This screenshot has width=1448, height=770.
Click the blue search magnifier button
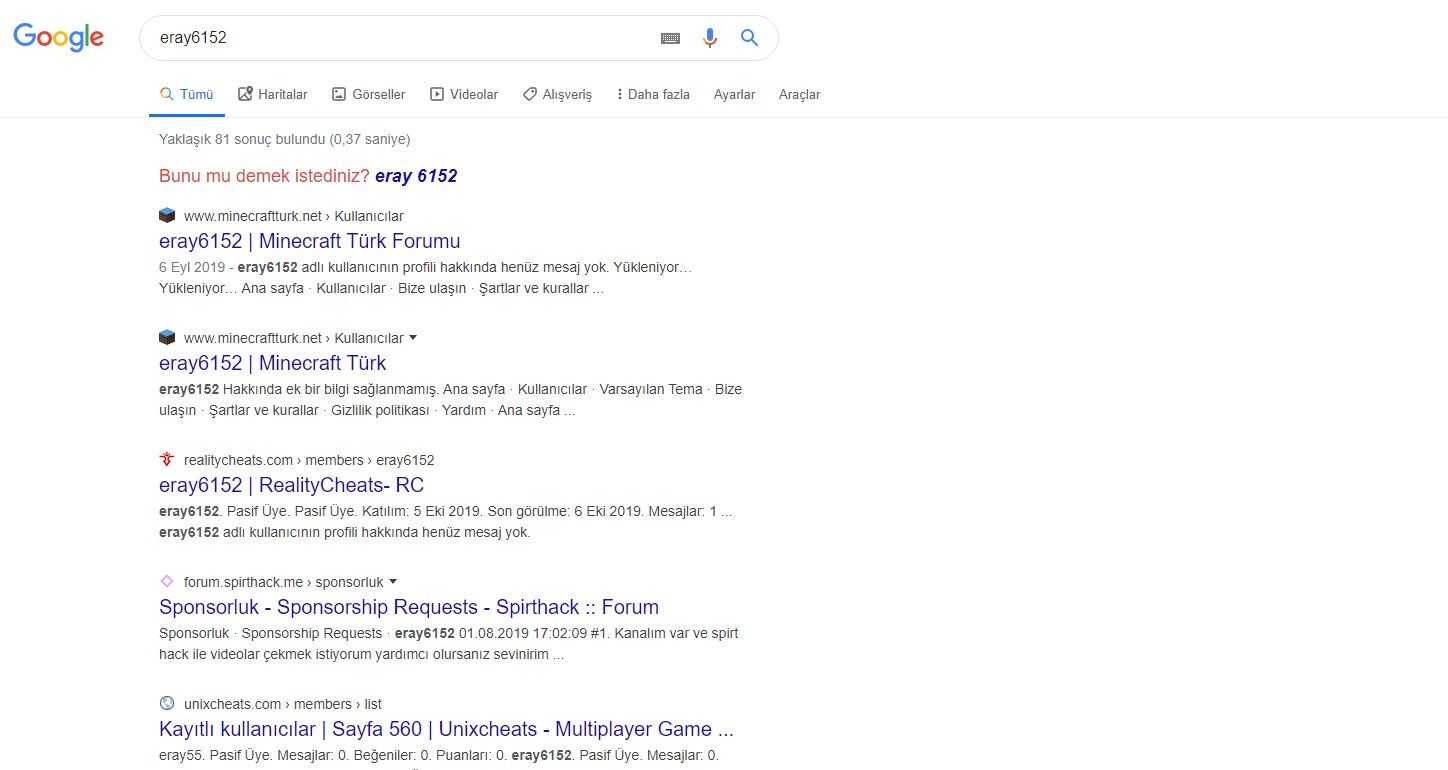coord(749,38)
